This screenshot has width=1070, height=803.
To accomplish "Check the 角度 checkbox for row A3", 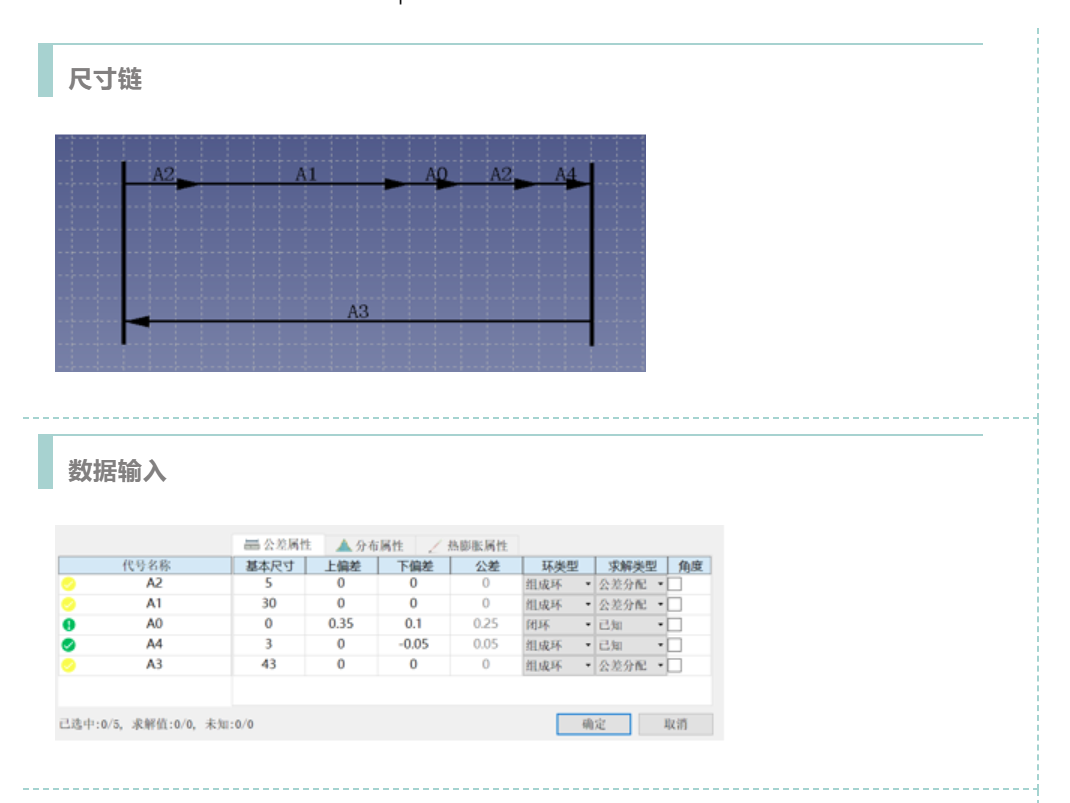I will pyautogui.click(x=675, y=665).
